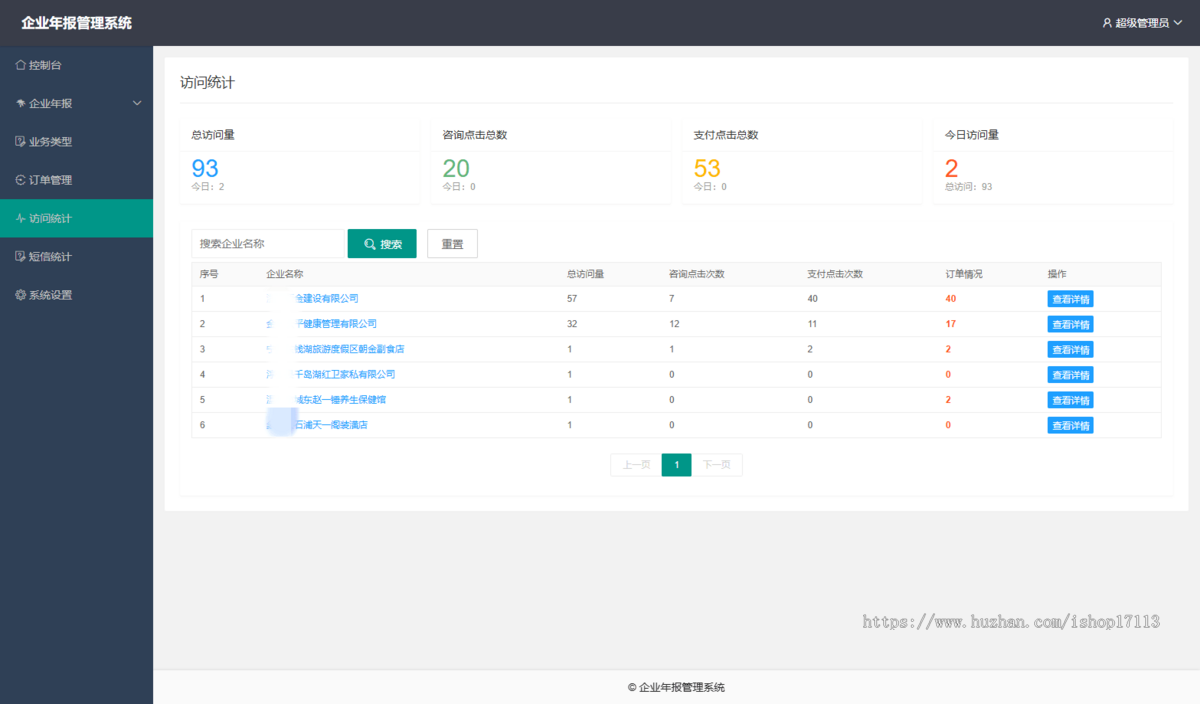Click the 支付点击总数 value 53

pos(707,168)
